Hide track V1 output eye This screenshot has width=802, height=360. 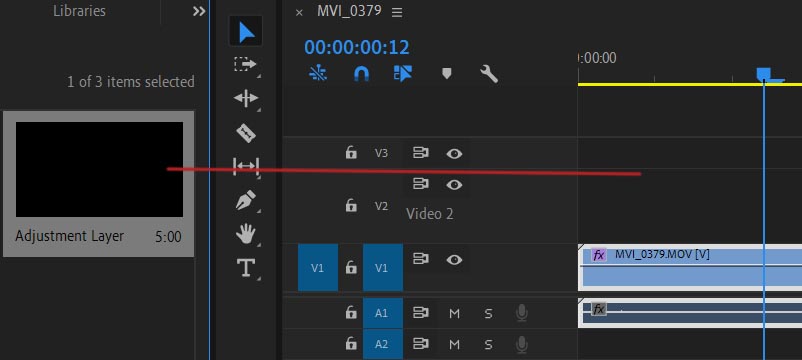pyautogui.click(x=454, y=260)
